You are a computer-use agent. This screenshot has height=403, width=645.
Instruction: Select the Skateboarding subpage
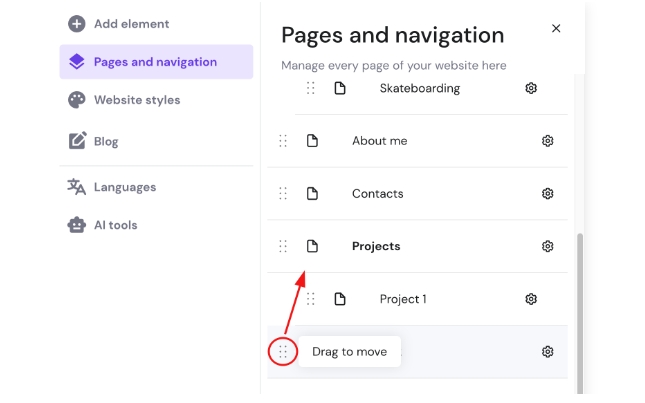coord(419,88)
